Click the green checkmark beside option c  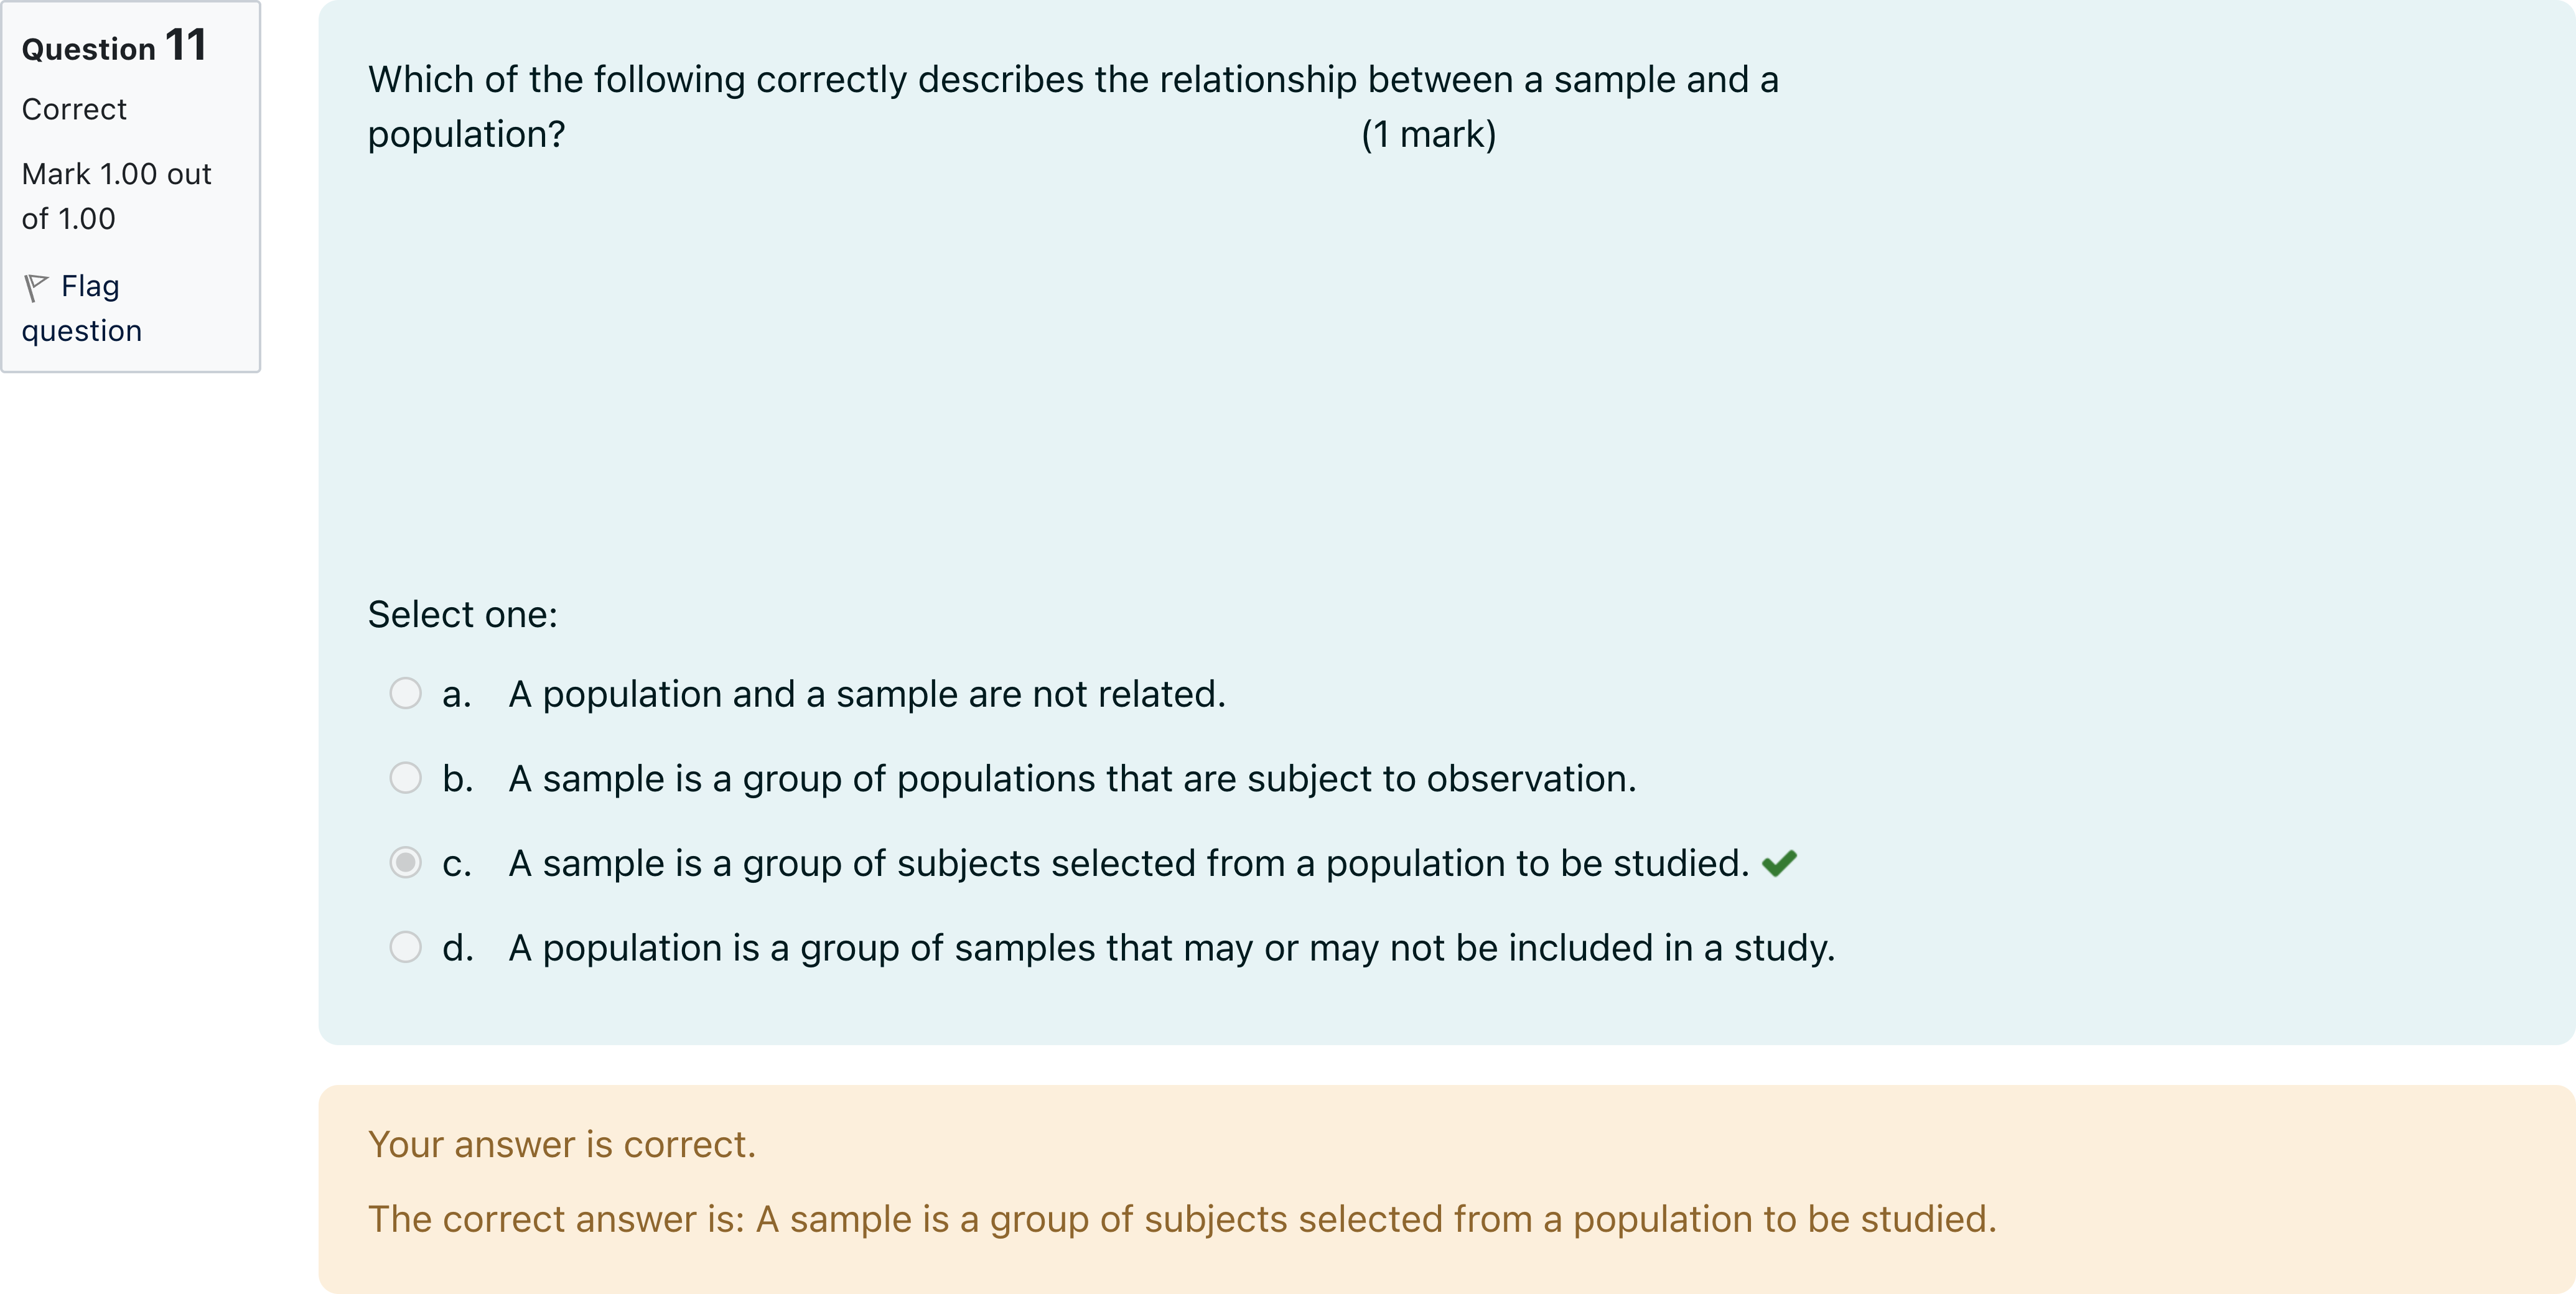1779,863
